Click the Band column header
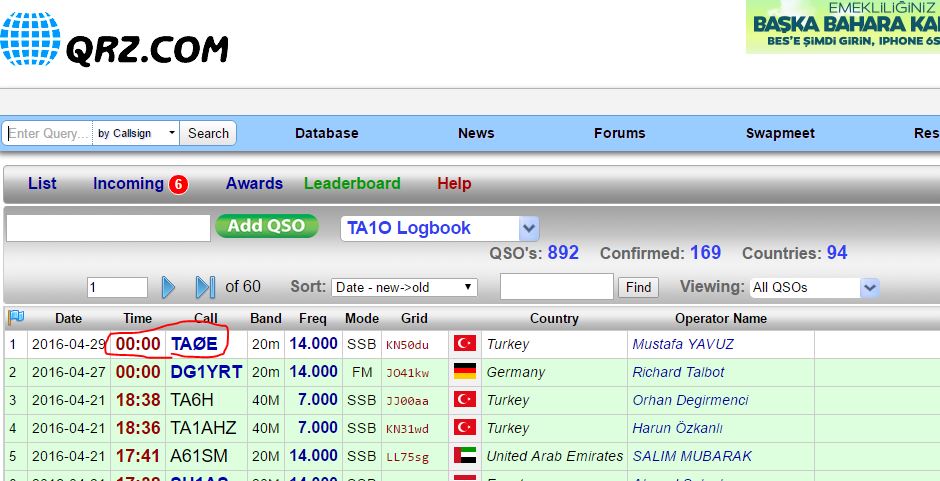 [x=266, y=318]
